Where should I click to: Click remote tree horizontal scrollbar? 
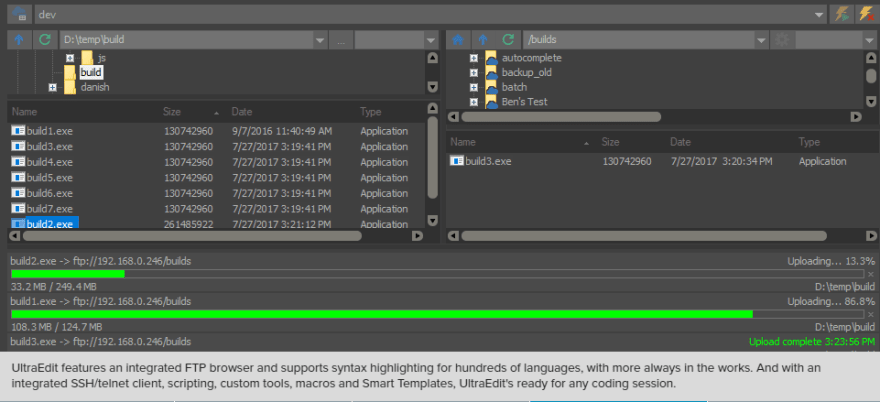coord(561,117)
